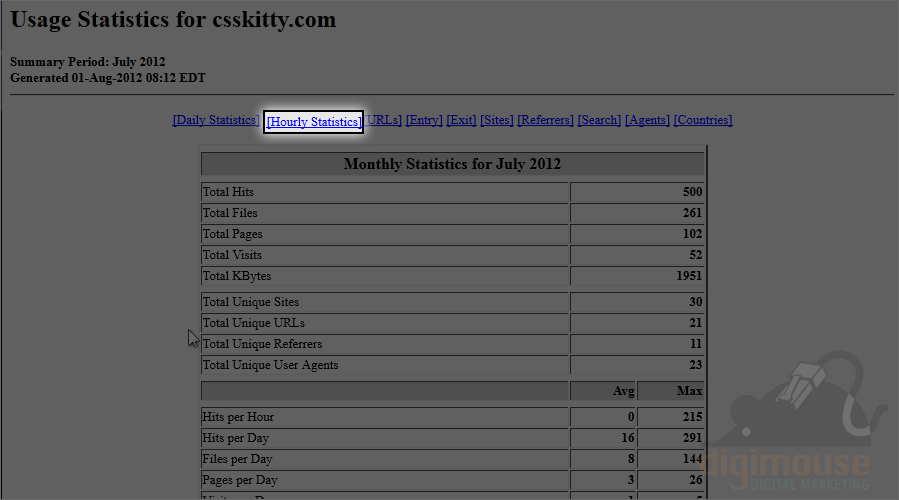This screenshot has width=899, height=500.
Task: Go to the Entry pages link
Action: [424, 120]
